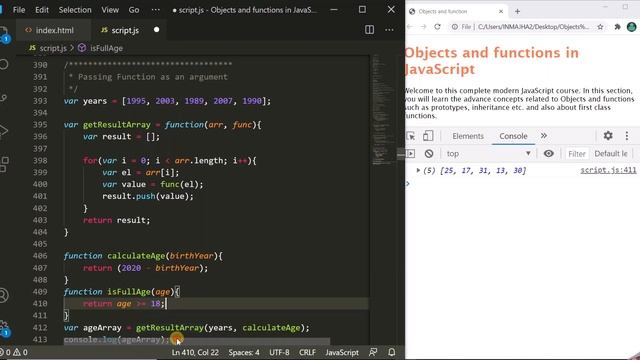
Task: Select the Console tab in DevTools
Action: click(513, 136)
